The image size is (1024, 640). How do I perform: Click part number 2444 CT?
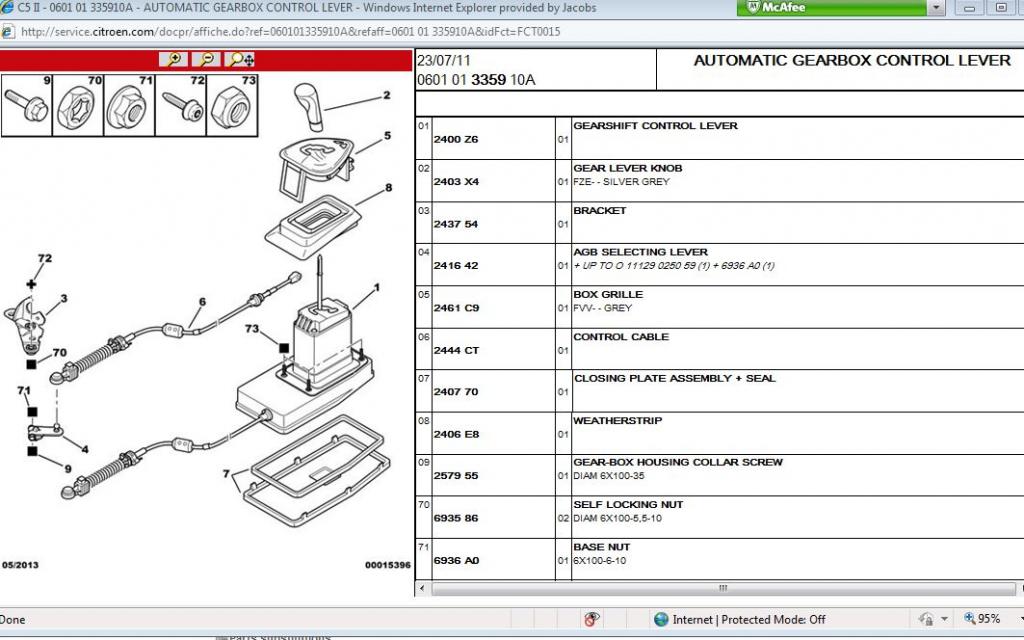point(456,350)
